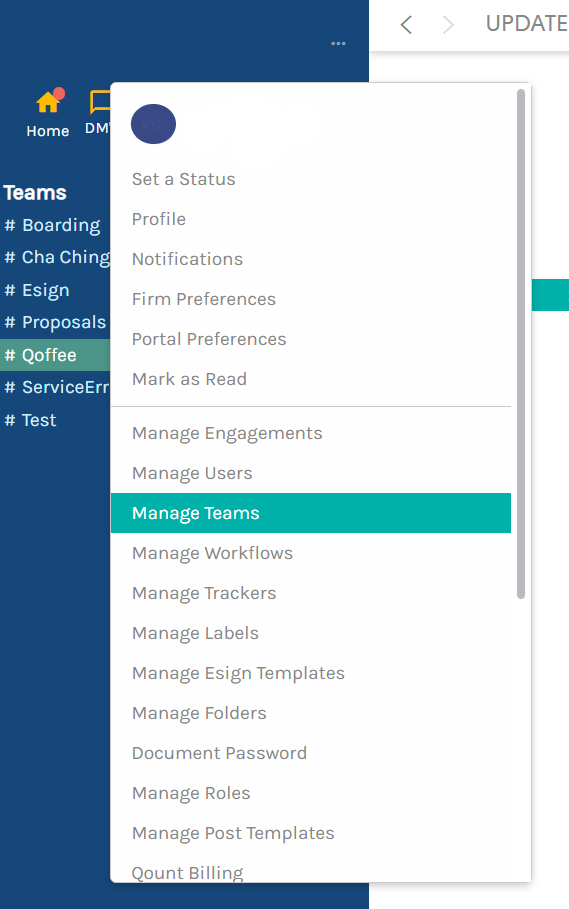The image size is (569, 909).
Task: Open Notifications settings in menu
Action: point(187,259)
